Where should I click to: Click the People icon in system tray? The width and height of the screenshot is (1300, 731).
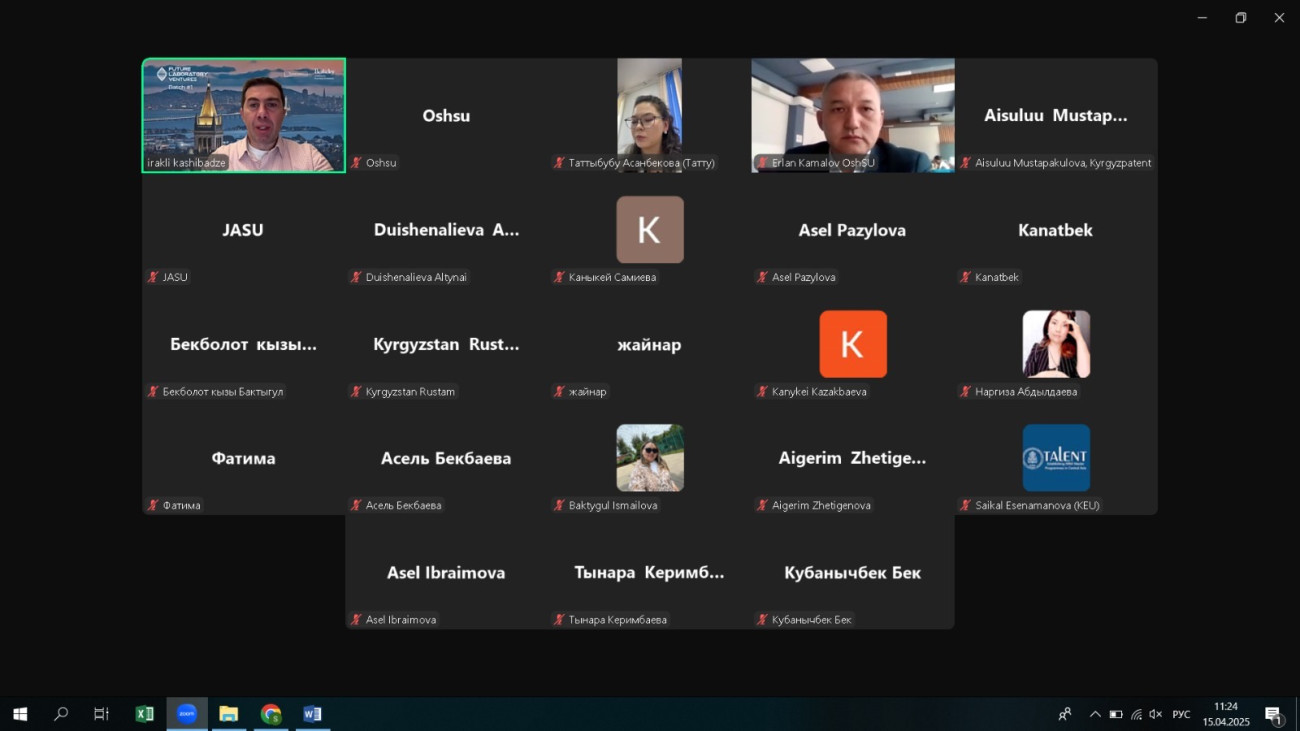(1065, 714)
